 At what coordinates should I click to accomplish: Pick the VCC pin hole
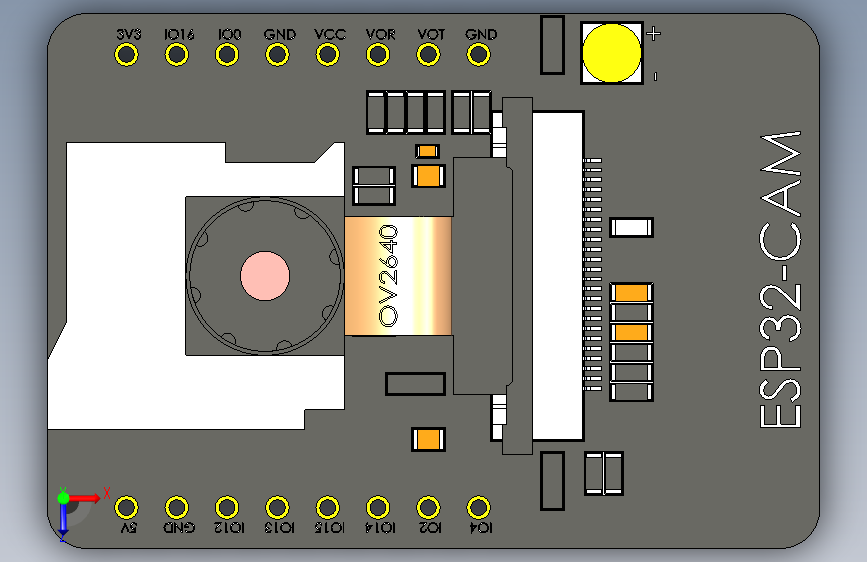[327, 55]
